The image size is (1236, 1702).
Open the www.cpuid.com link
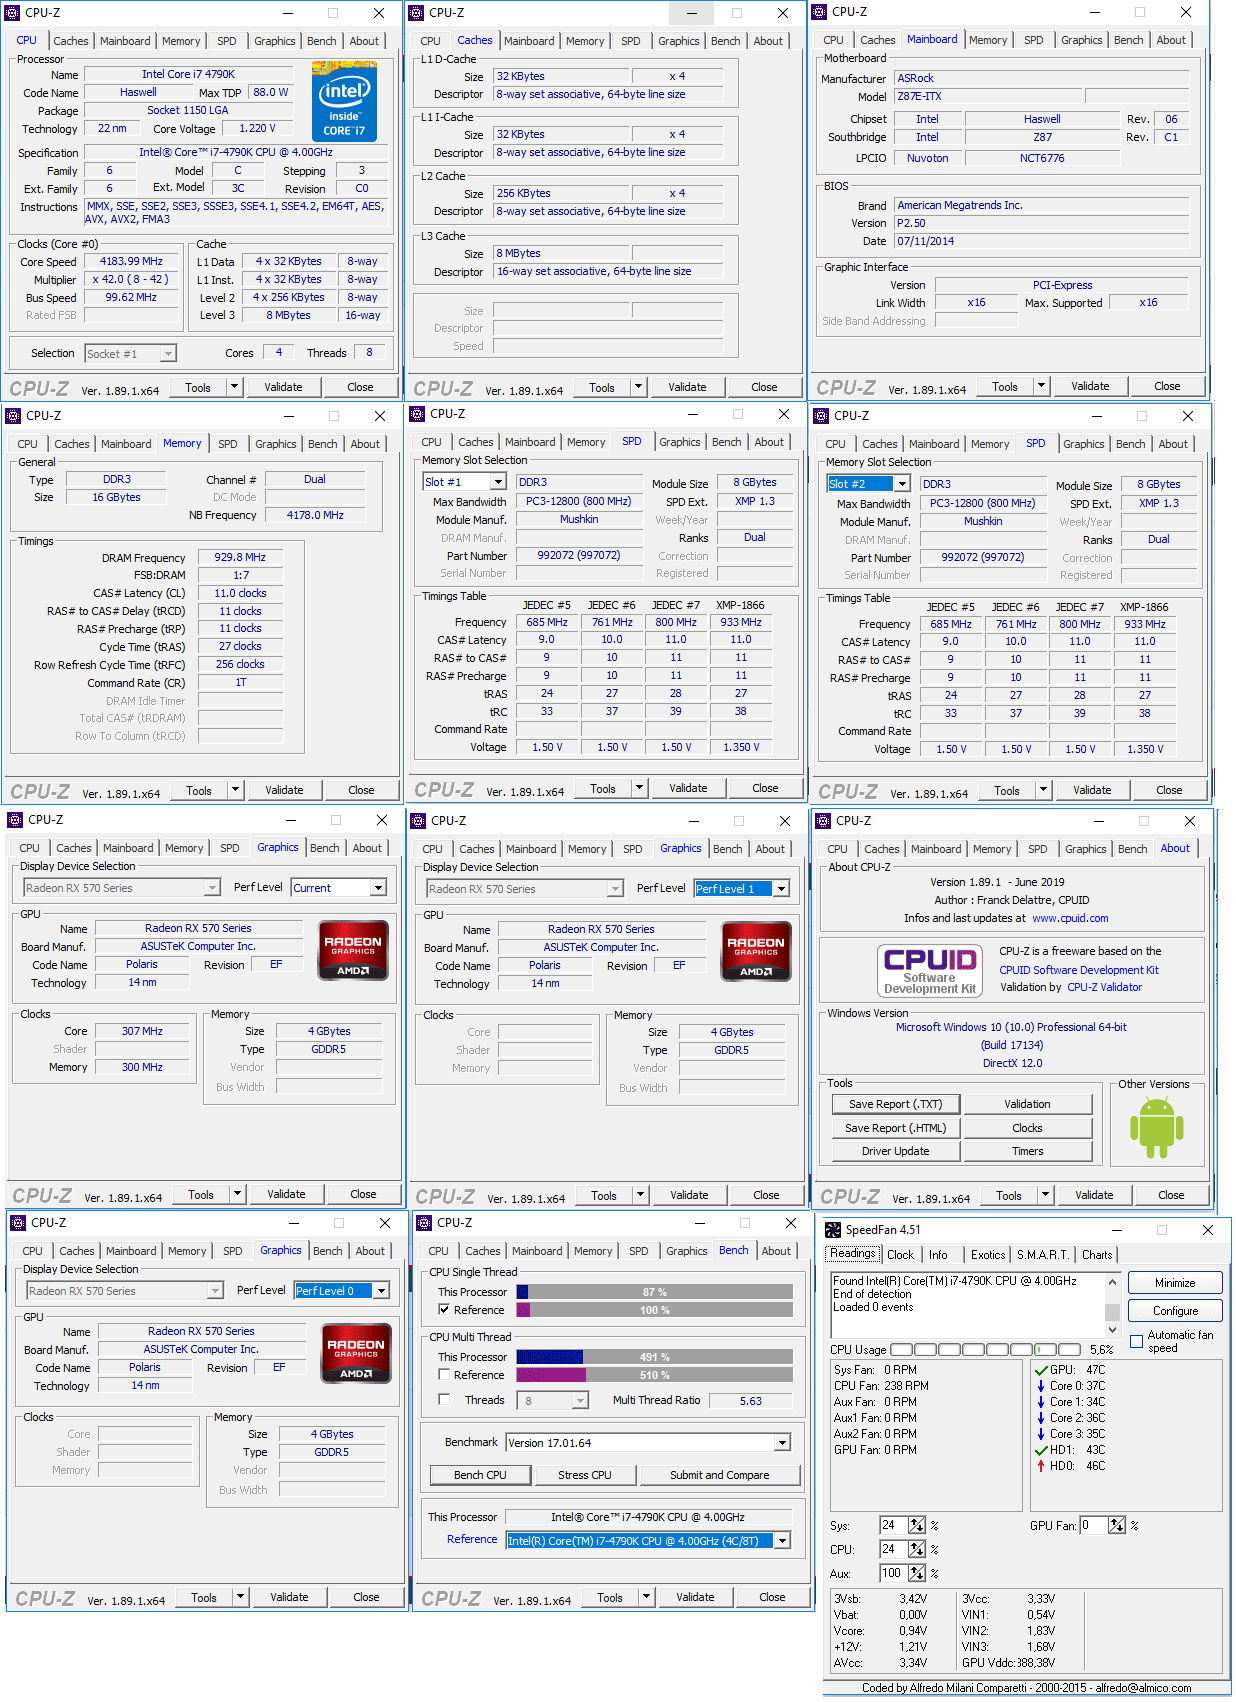pyautogui.click(x=1070, y=918)
